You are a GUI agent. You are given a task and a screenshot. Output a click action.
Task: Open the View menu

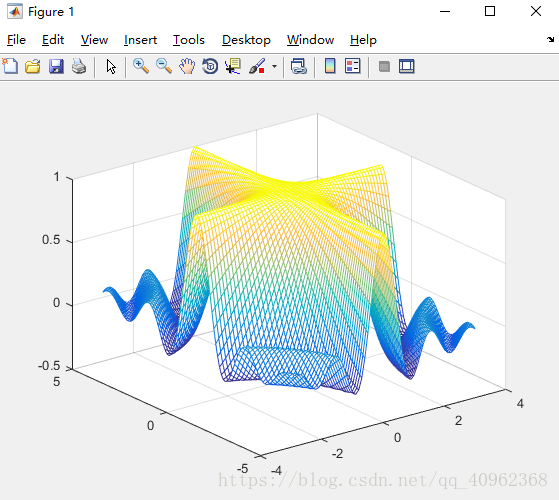coord(94,40)
